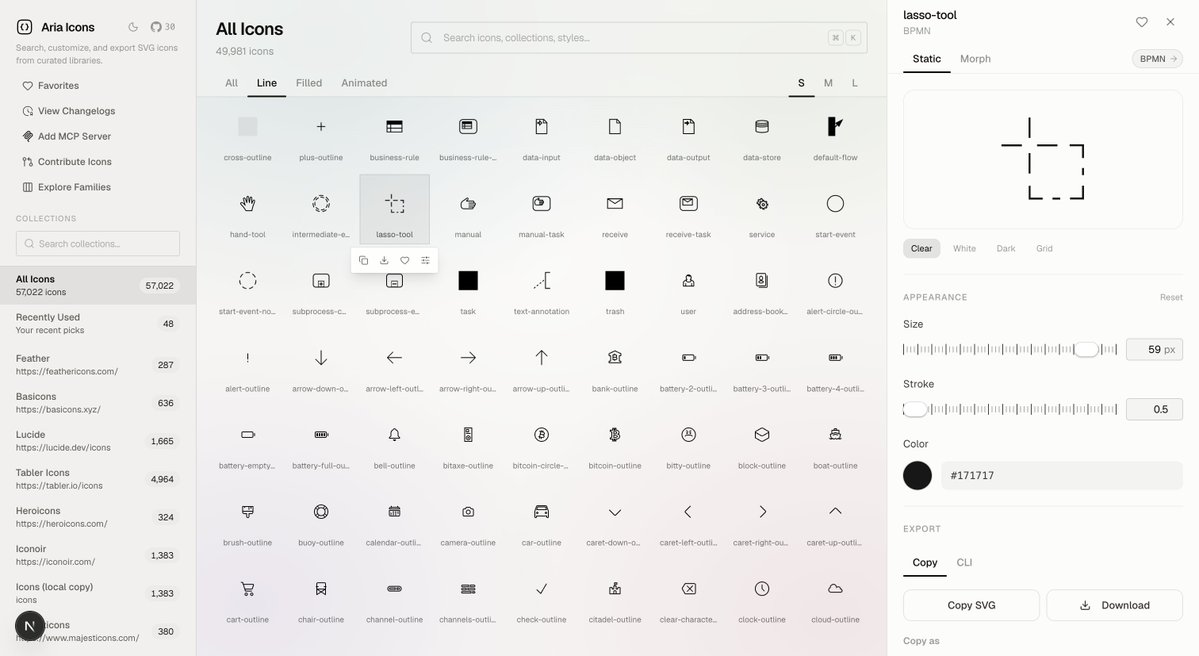The width and height of the screenshot is (1199, 656).
Task: Select the service gear icon
Action: [762, 209]
